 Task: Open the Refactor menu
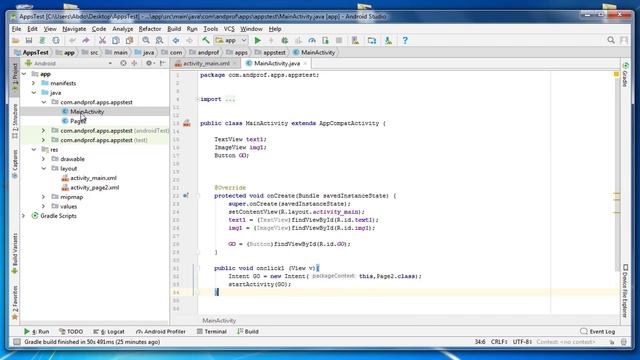(150, 29)
